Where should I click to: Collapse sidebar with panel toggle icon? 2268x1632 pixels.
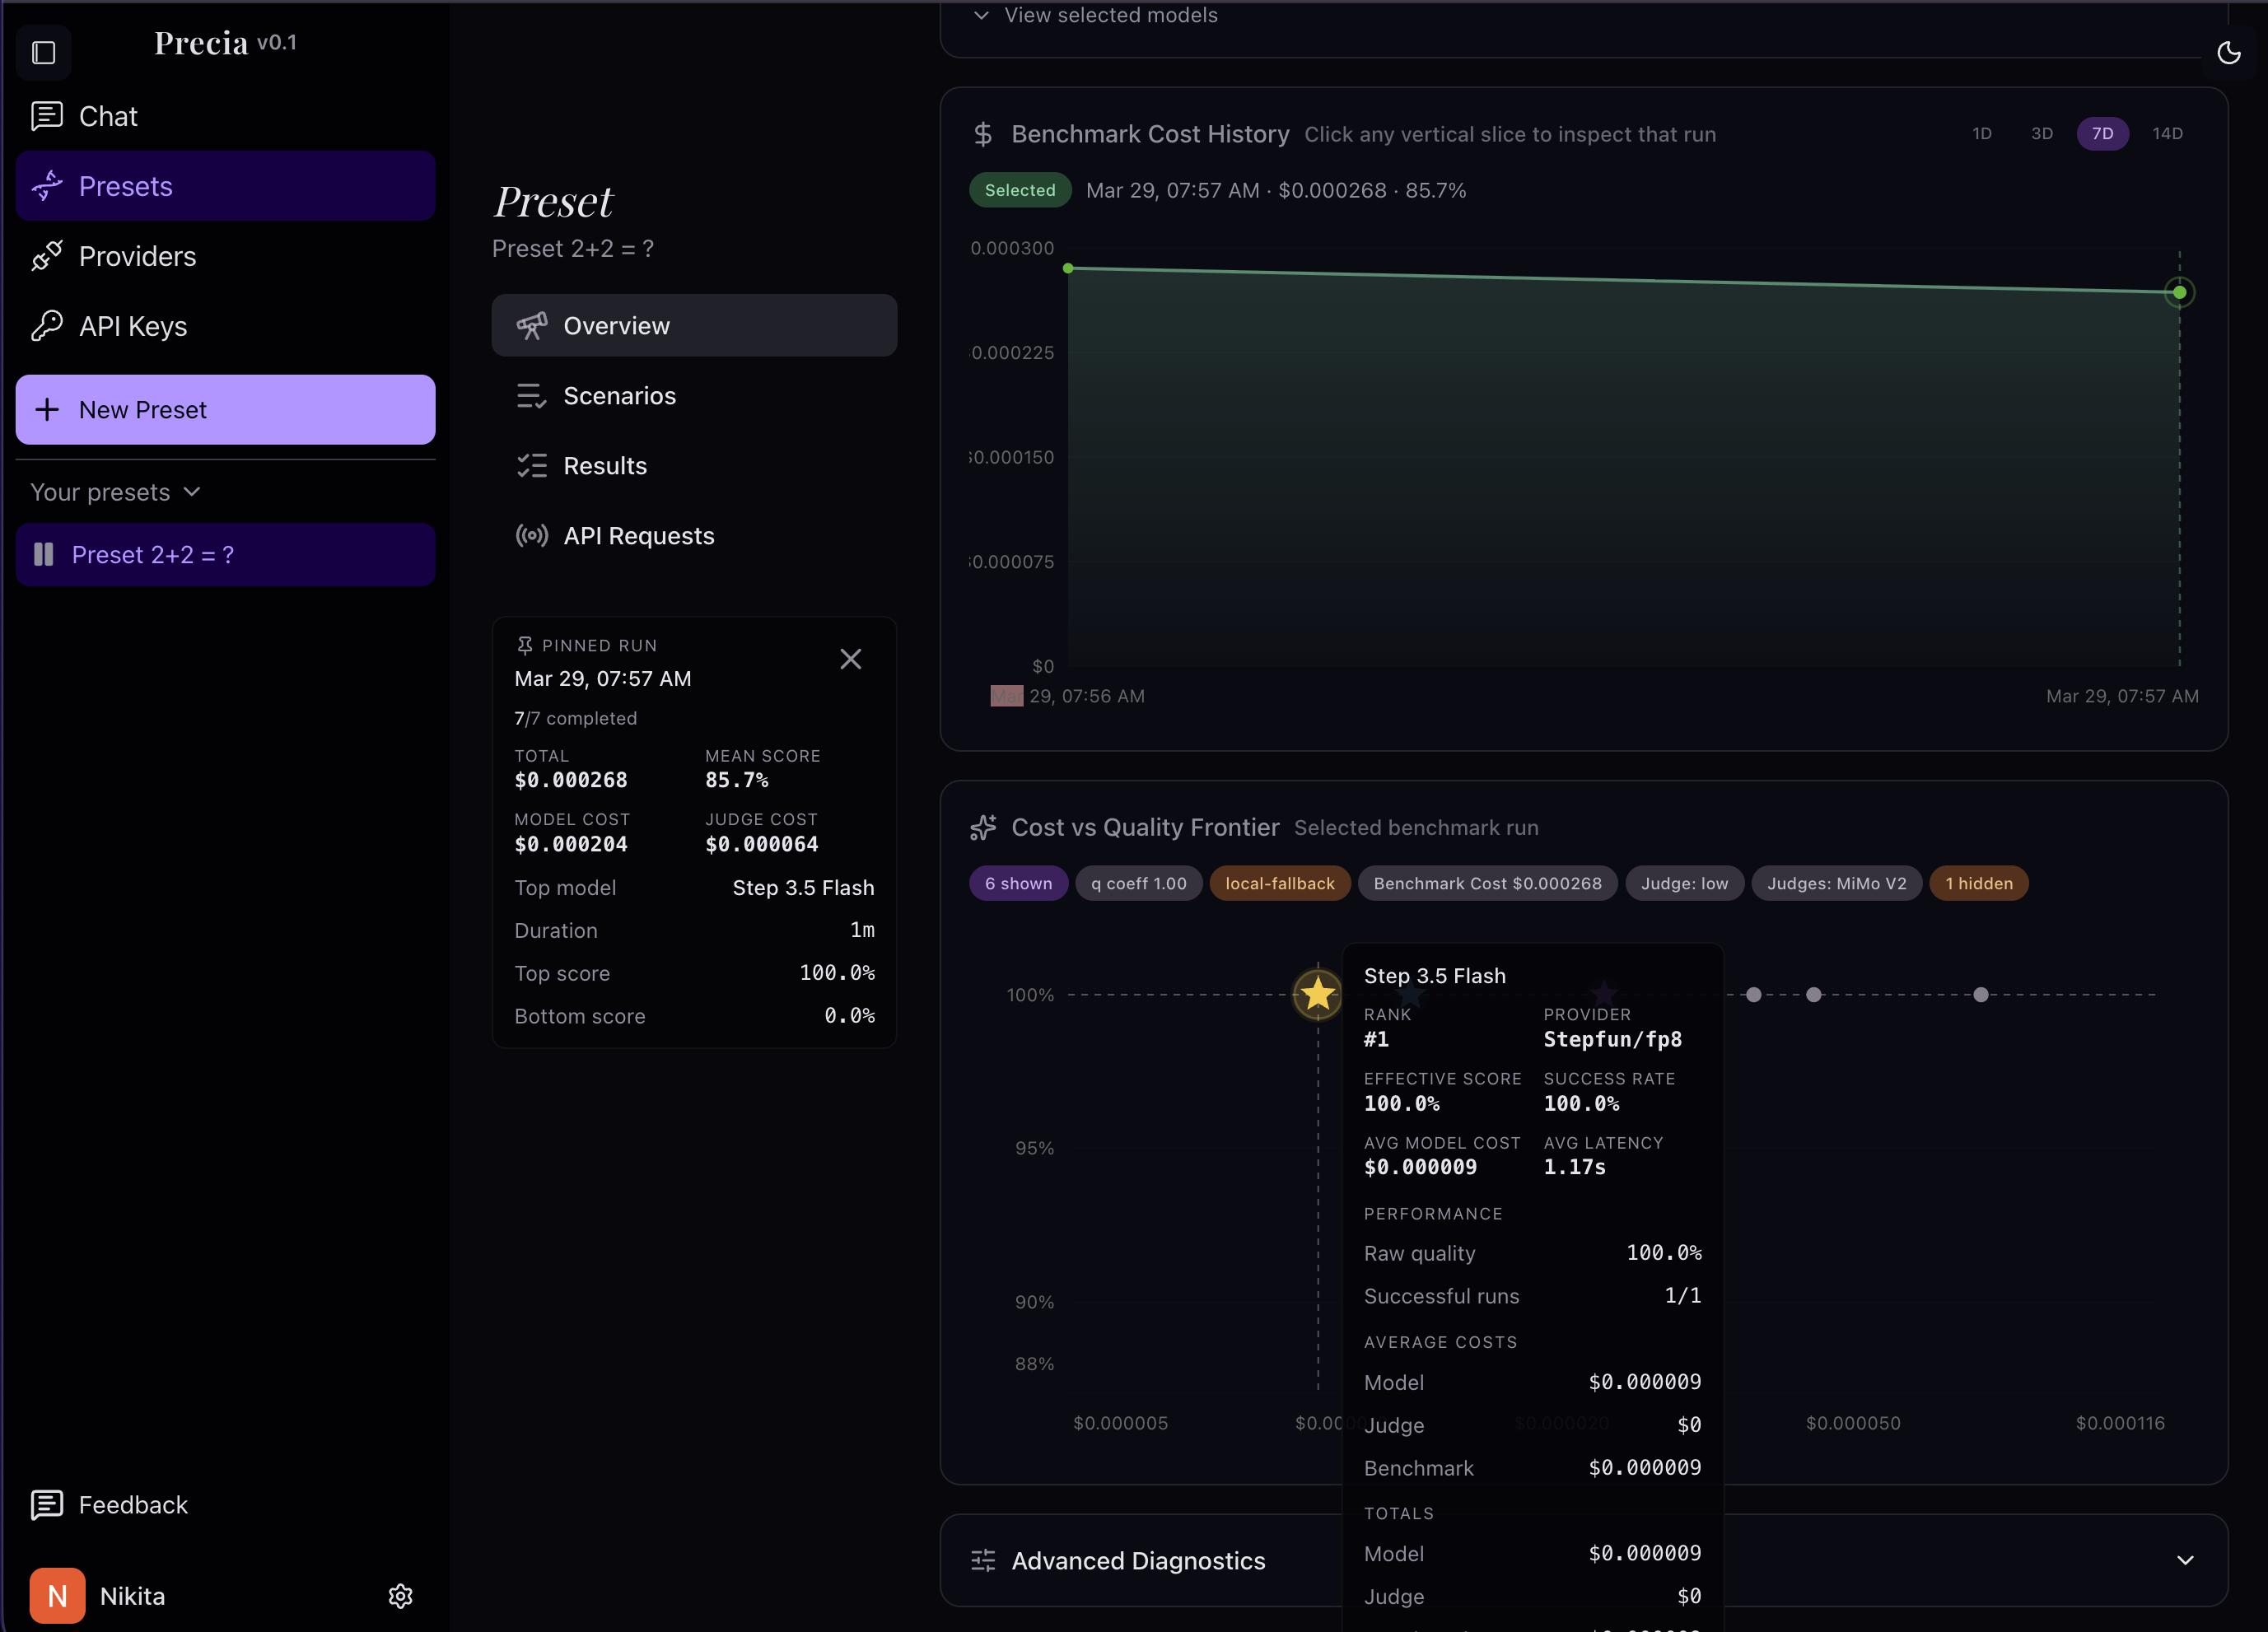coord(43,52)
